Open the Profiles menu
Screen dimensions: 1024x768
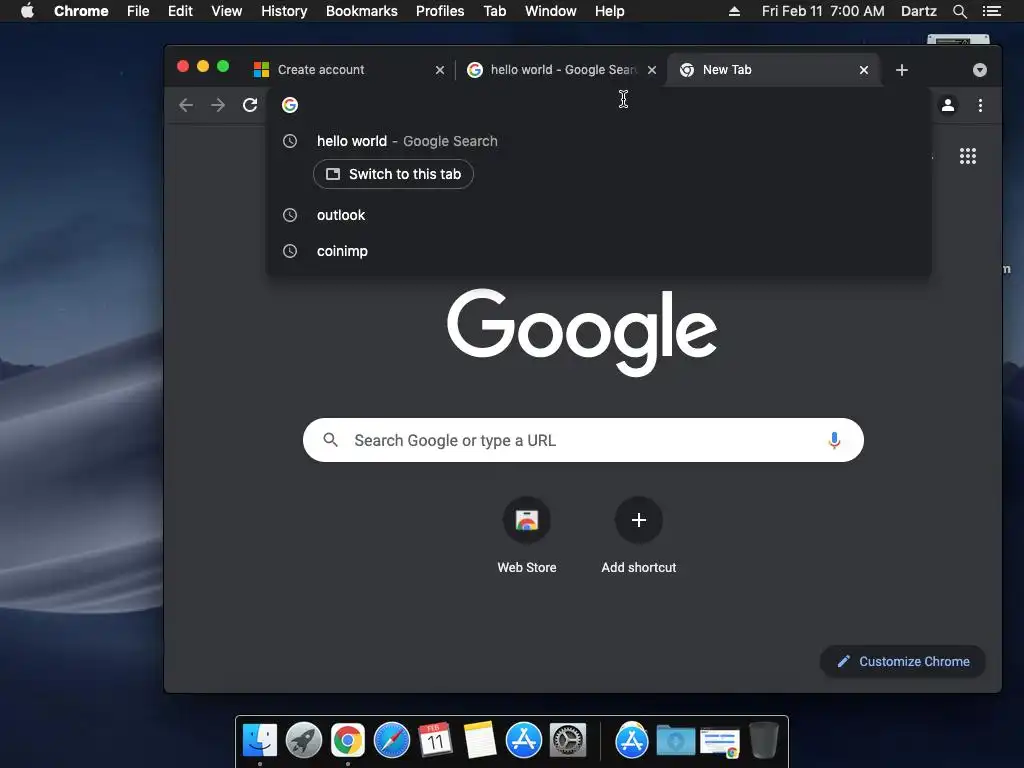440,11
